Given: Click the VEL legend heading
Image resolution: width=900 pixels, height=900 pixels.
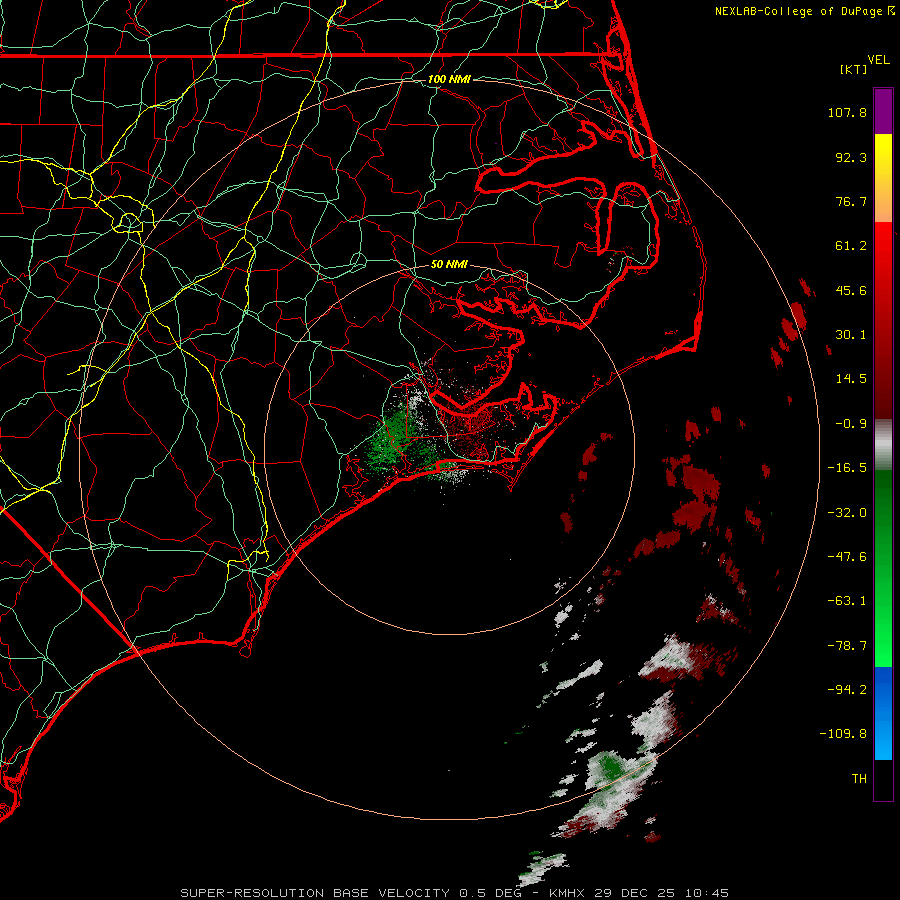Looking at the screenshot, I should [878, 60].
